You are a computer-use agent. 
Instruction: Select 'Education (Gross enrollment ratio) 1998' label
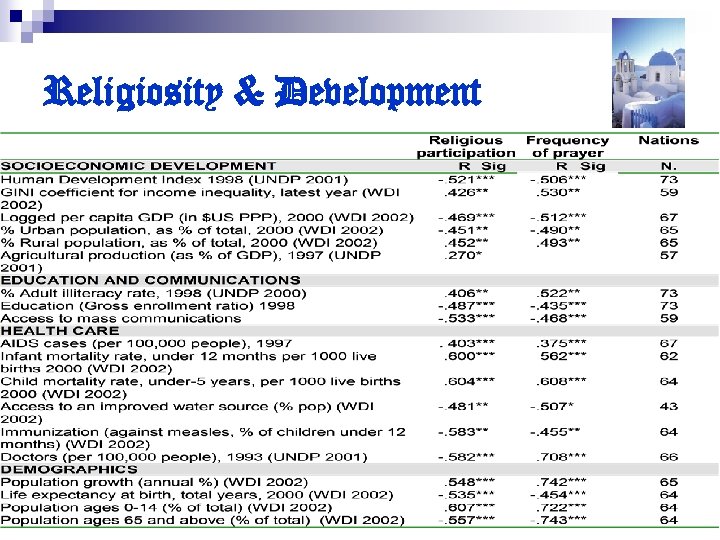(x=147, y=306)
